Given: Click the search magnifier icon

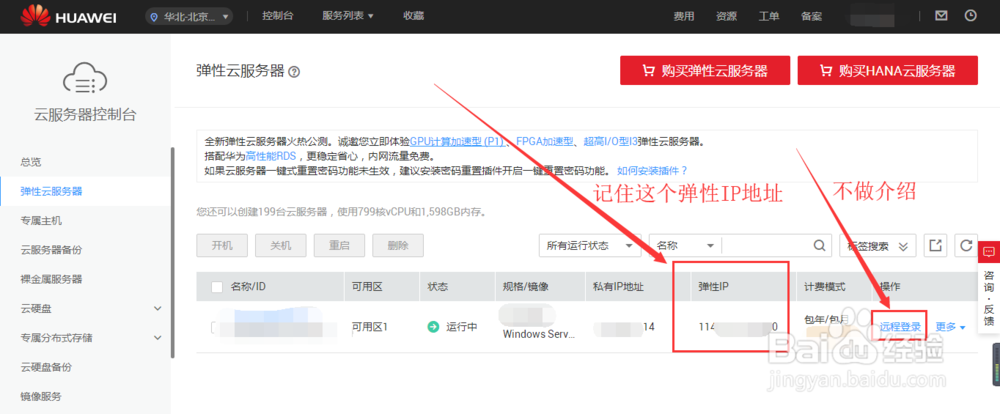Looking at the screenshot, I should click(820, 246).
